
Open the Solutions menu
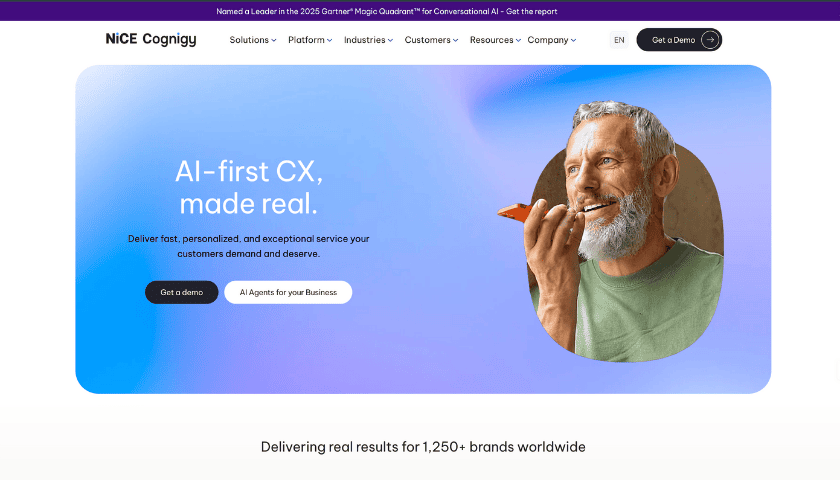249,40
